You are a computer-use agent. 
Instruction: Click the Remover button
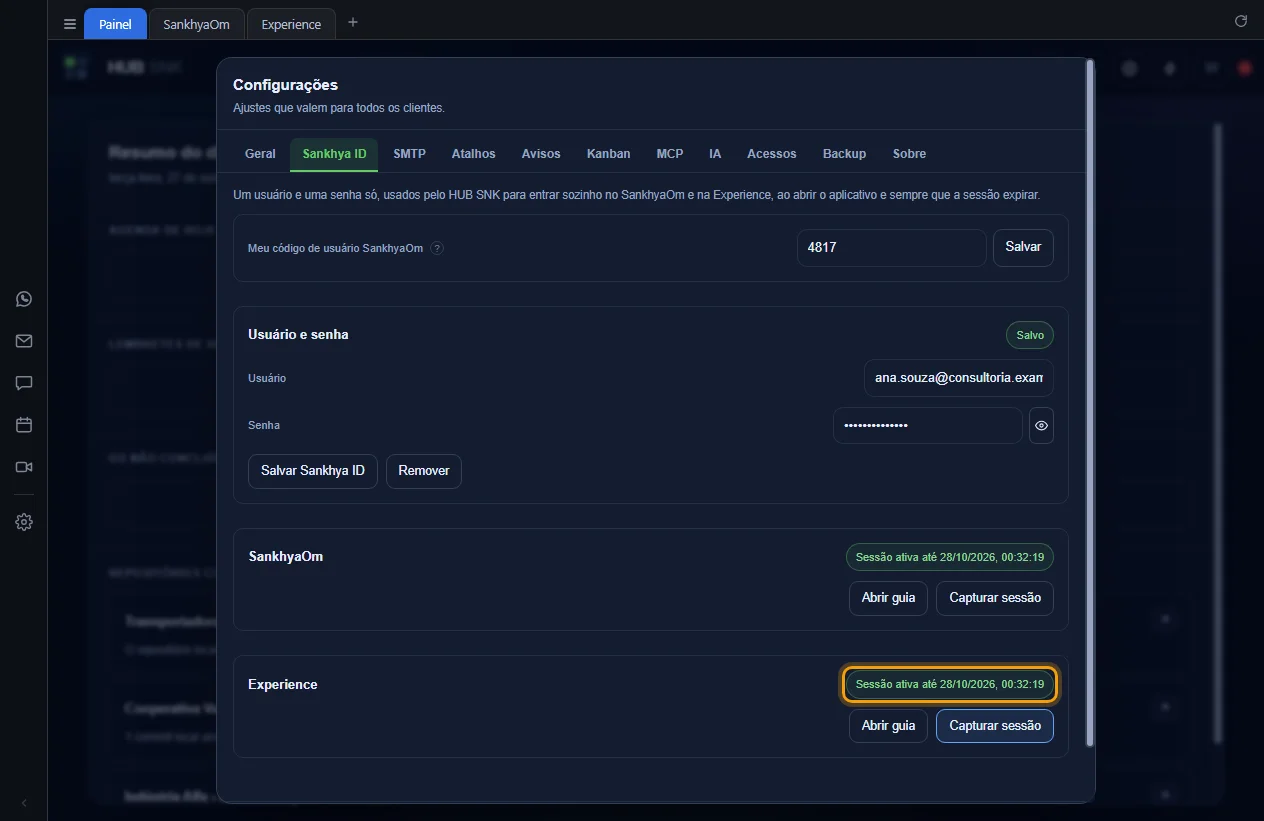424,470
